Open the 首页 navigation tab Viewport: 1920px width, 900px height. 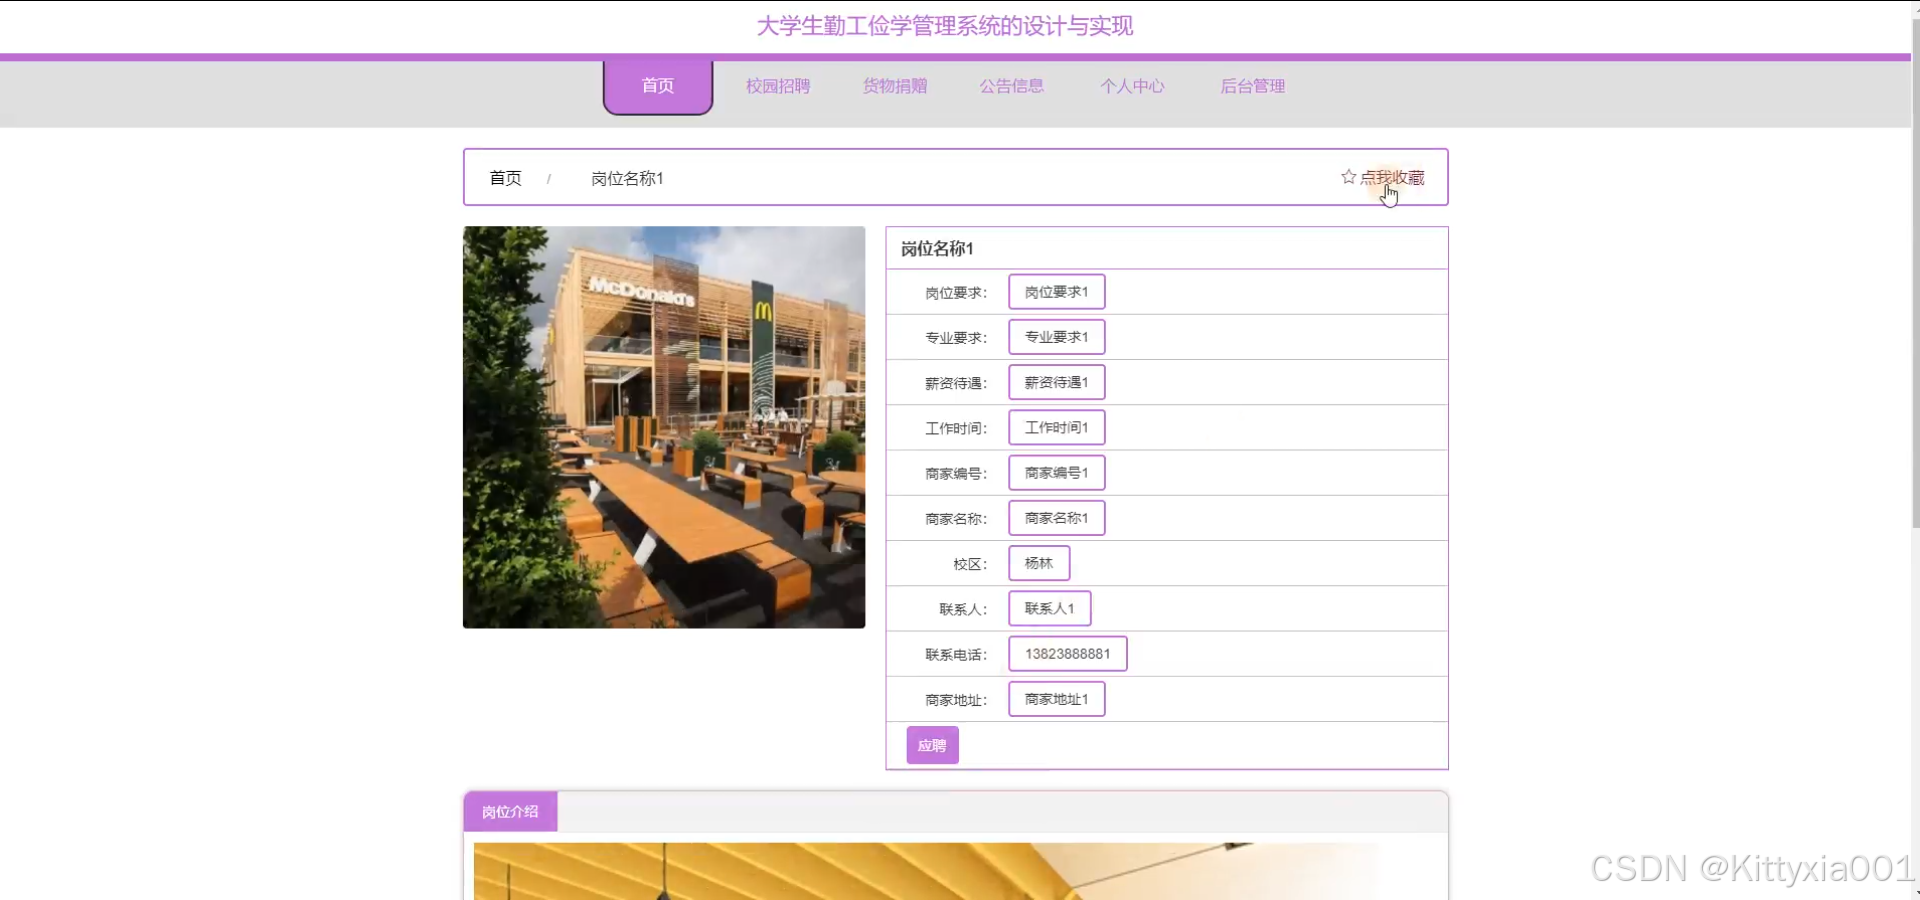click(657, 87)
